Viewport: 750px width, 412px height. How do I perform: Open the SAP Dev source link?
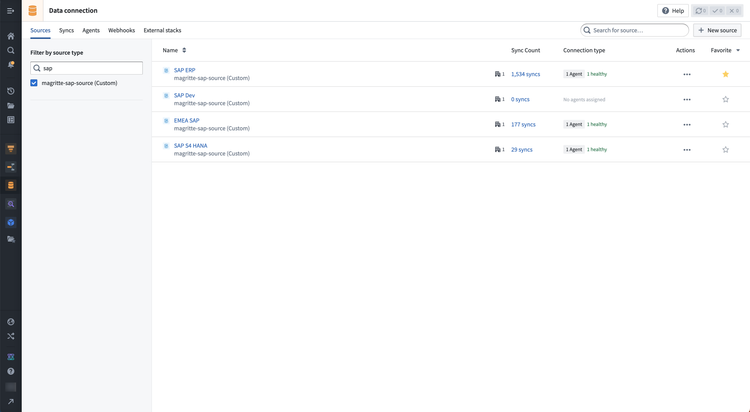coord(184,95)
